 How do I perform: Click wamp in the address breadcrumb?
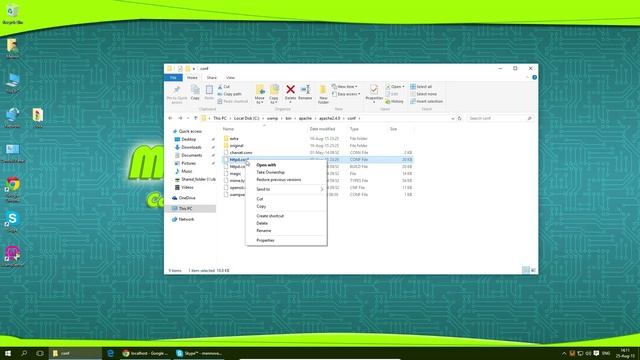(272, 118)
